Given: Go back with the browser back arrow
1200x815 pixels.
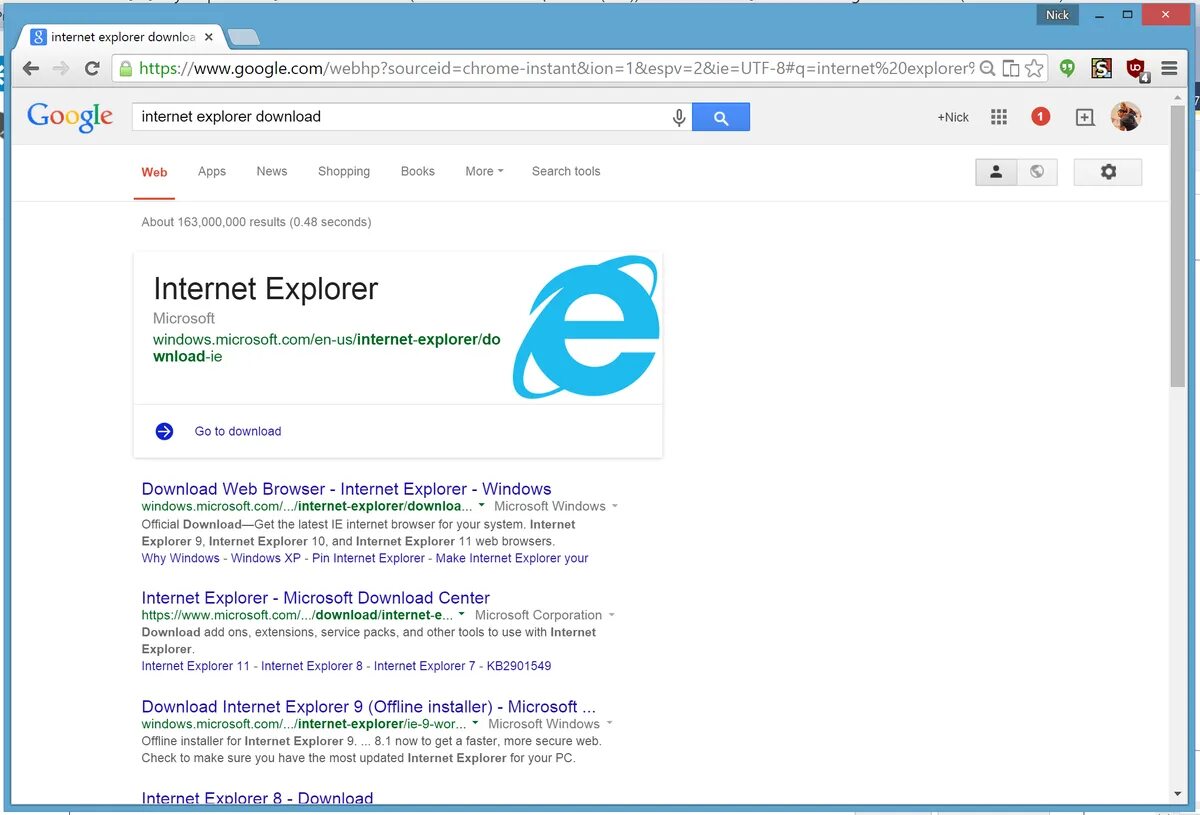Looking at the screenshot, I should click(31, 69).
